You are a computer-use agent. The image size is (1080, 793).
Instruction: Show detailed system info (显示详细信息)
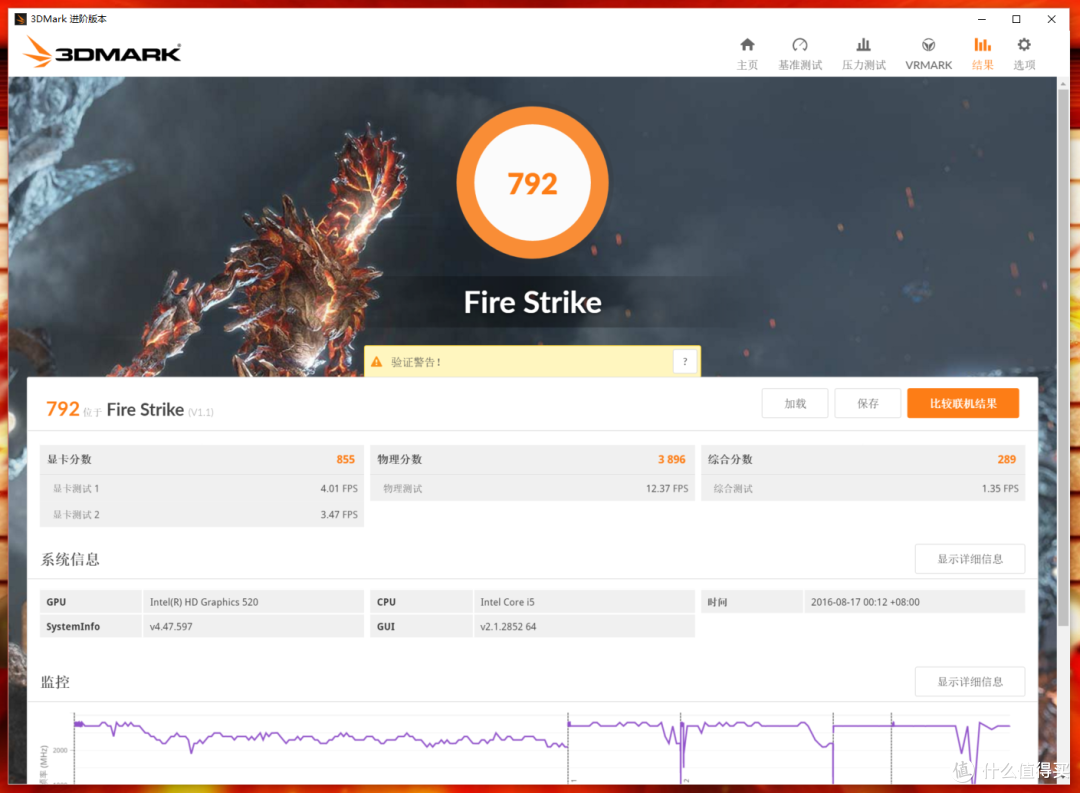970,559
